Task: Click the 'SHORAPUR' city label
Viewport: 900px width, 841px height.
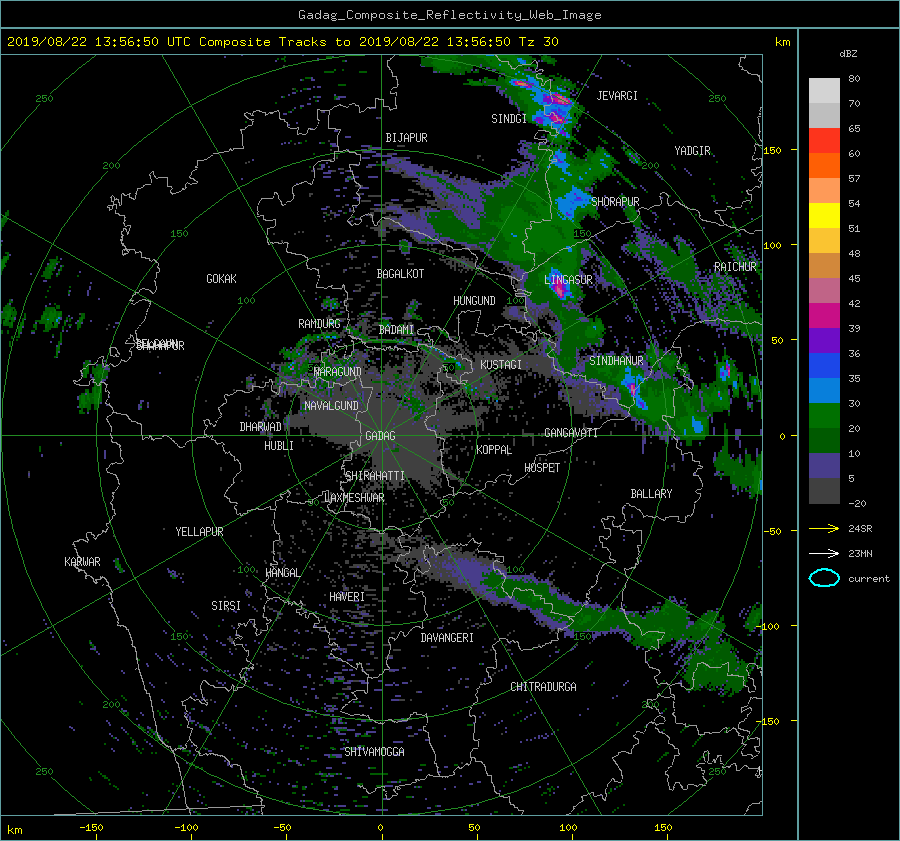Action: (x=615, y=202)
